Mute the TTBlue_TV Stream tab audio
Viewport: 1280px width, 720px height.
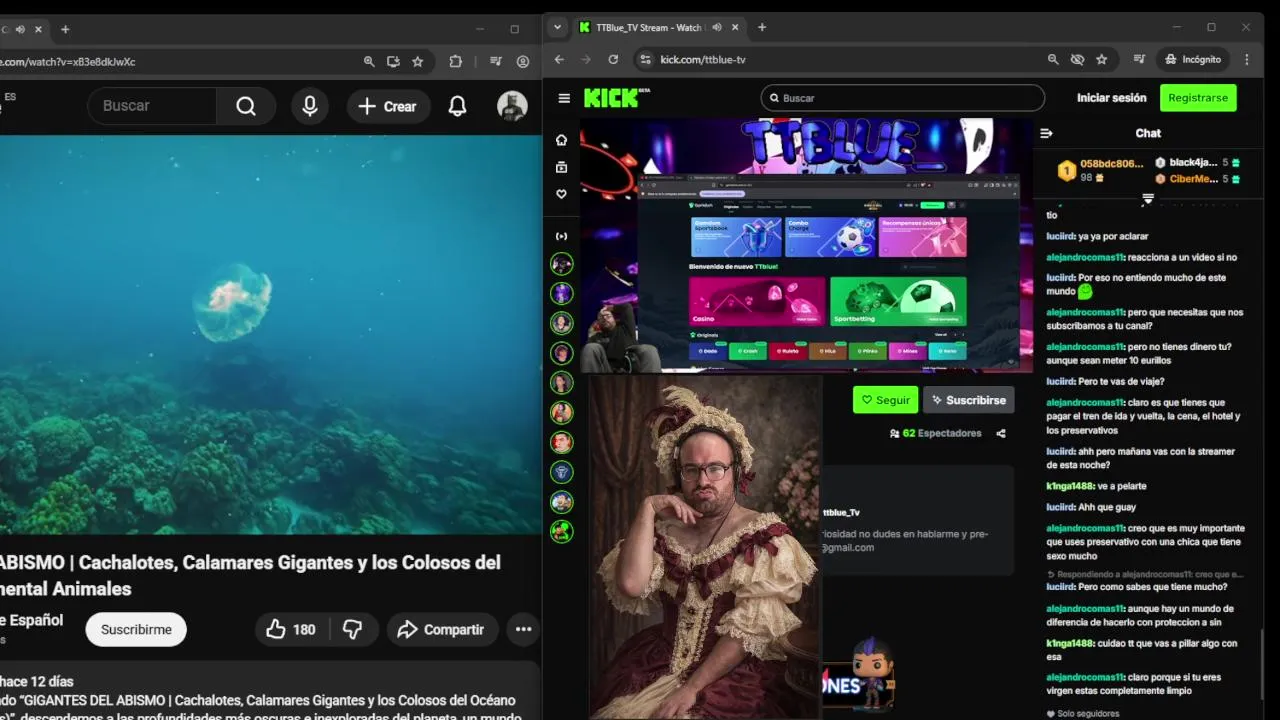tap(716, 28)
